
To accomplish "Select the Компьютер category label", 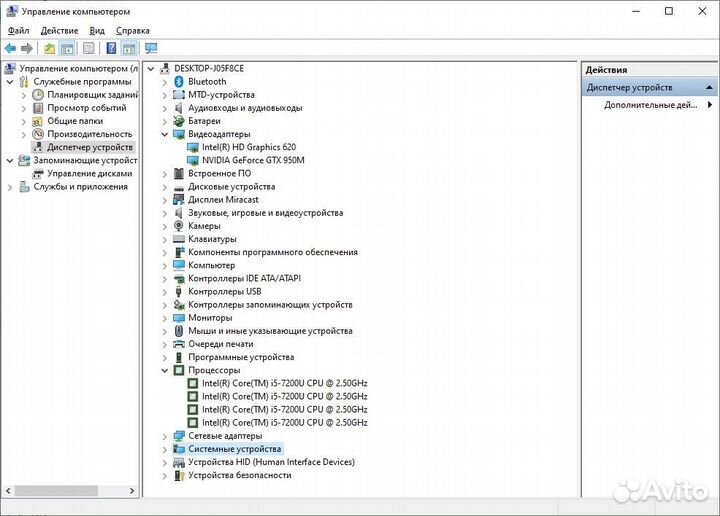I will [x=211, y=265].
